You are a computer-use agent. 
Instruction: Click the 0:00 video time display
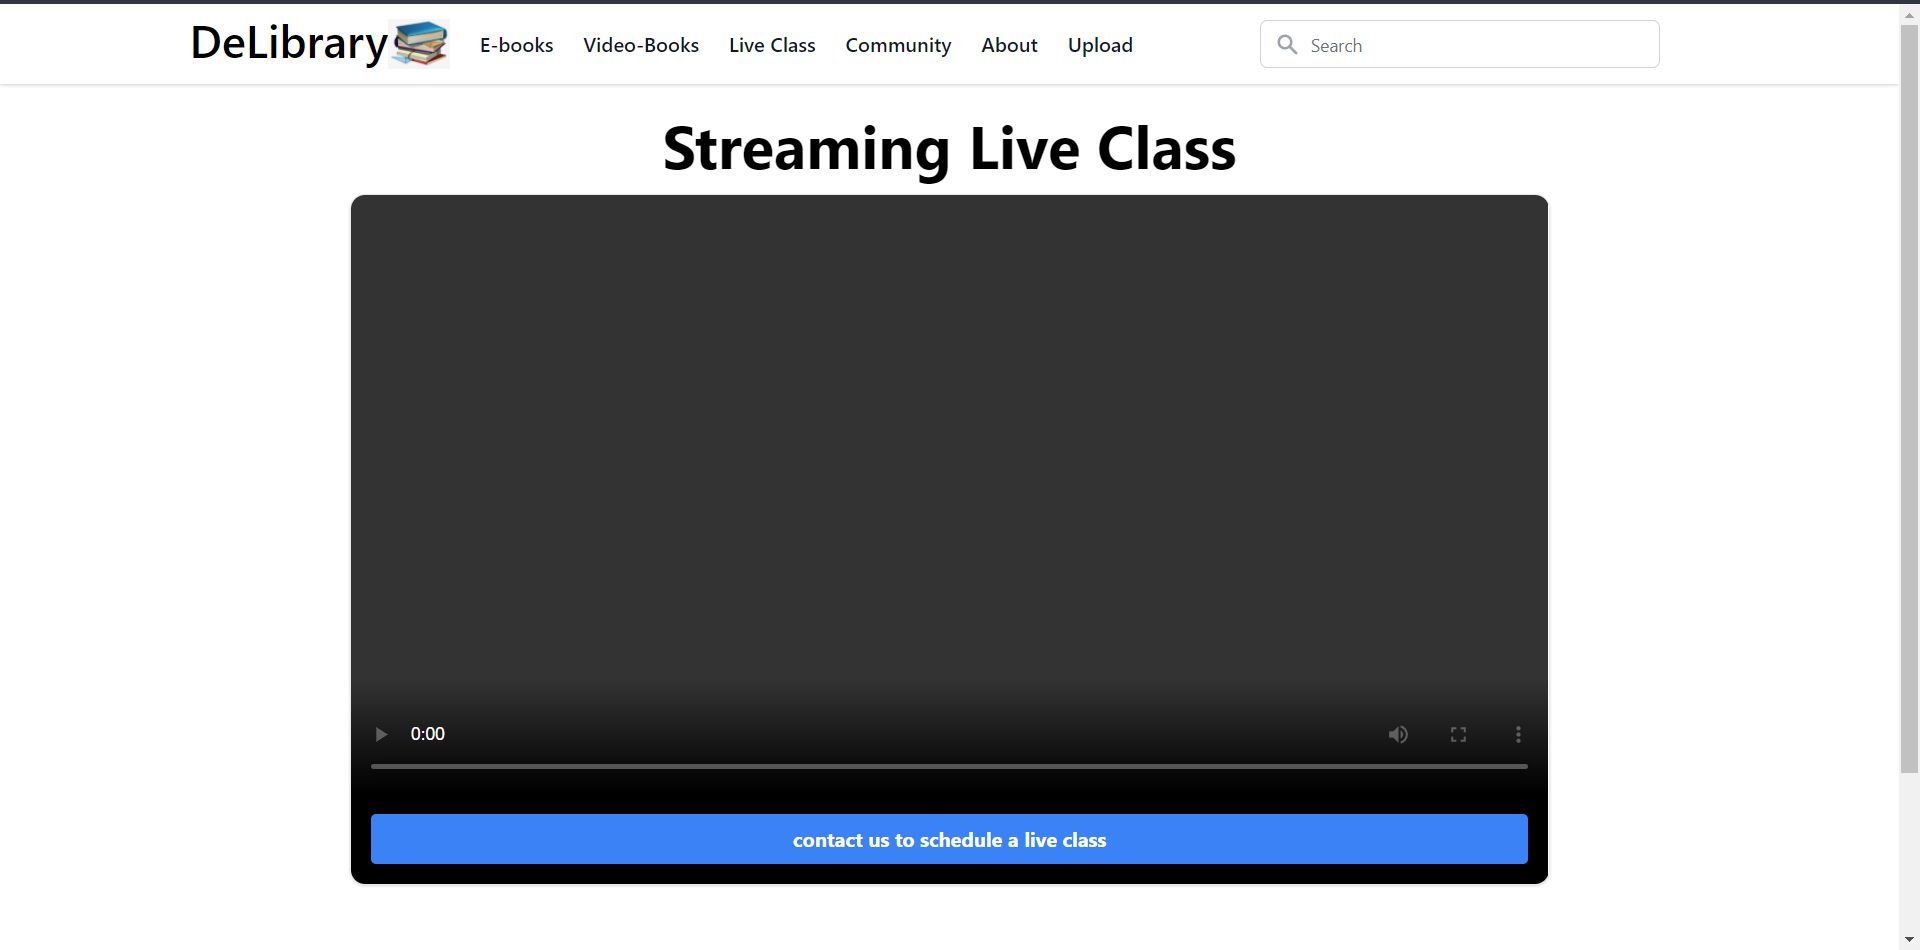[x=428, y=734]
